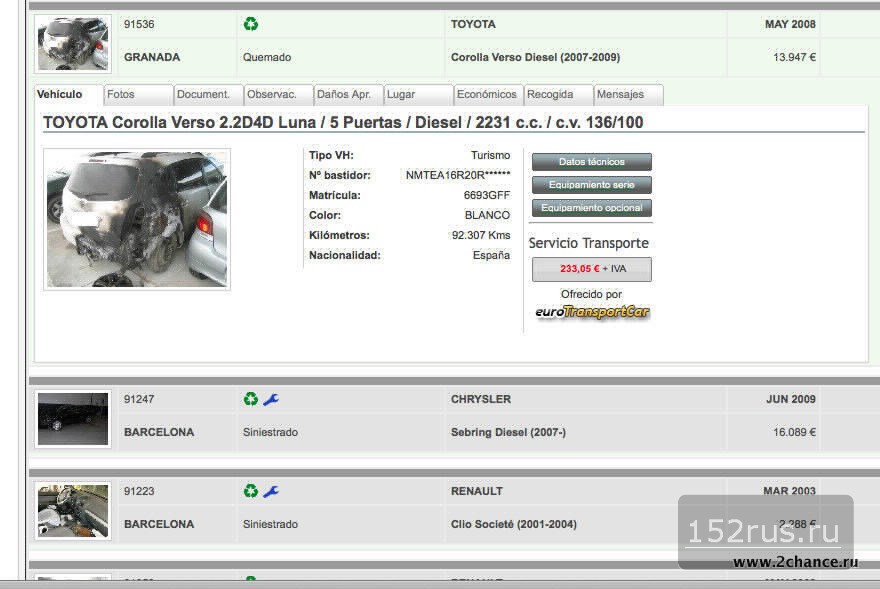Click the TOYOTA Corolla Verso 2.2D4D Luna heading
This screenshot has width=880, height=589.
(343, 122)
